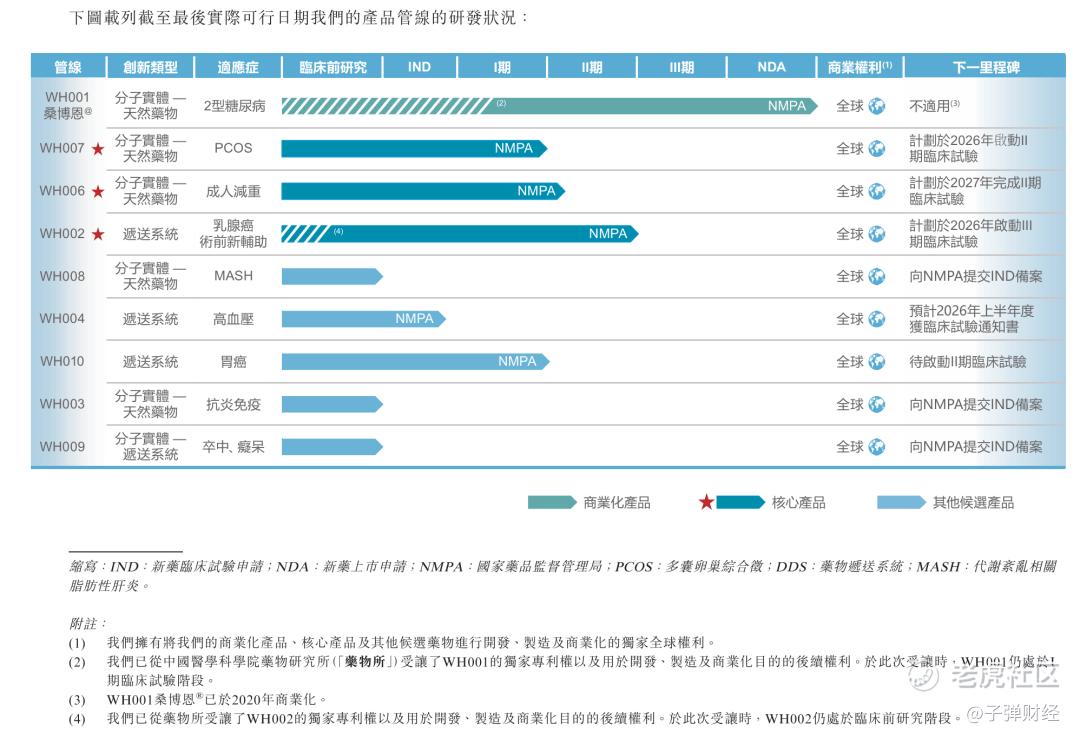Click the WH004 高血壓 progress bar
1080x738 pixels.
[x=364, y=319]
